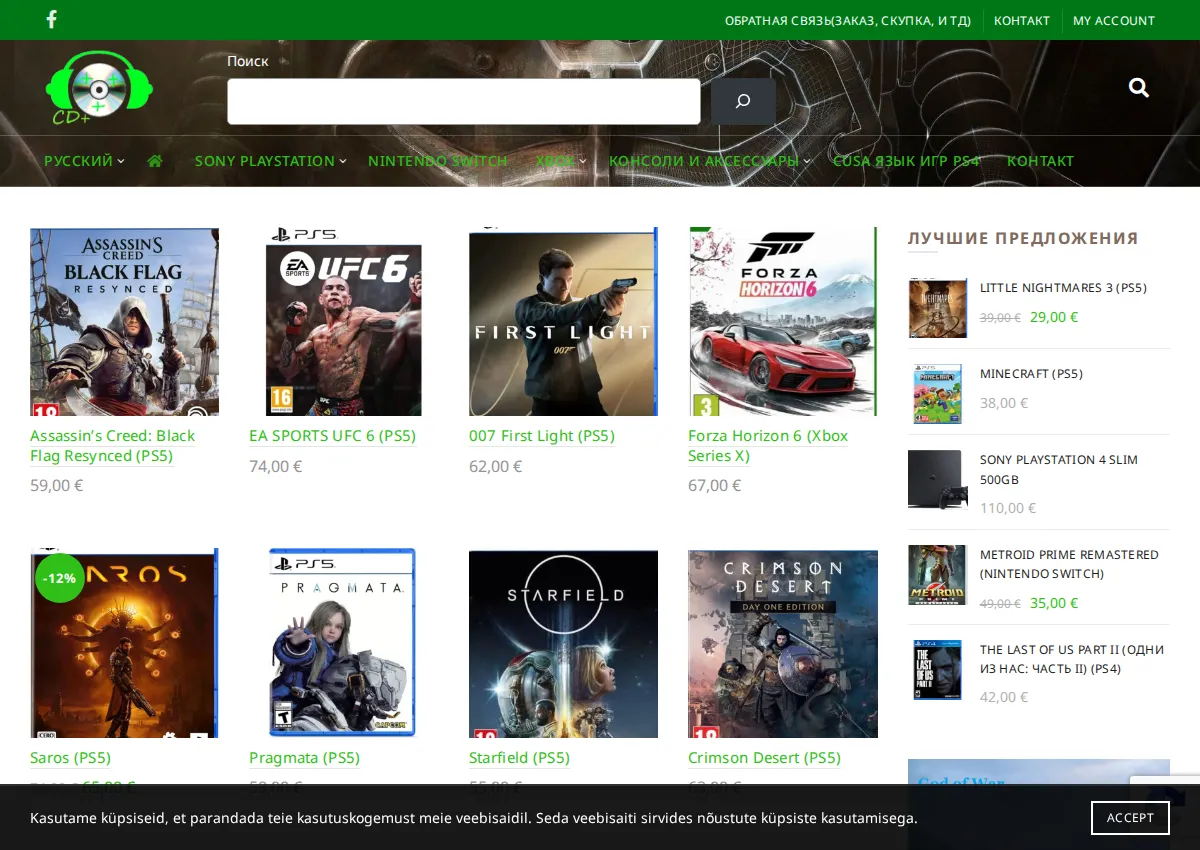The height and width of the screenshot is (850, 1200).
Task: Accept the cookie notice
Action: [1130, 817]
